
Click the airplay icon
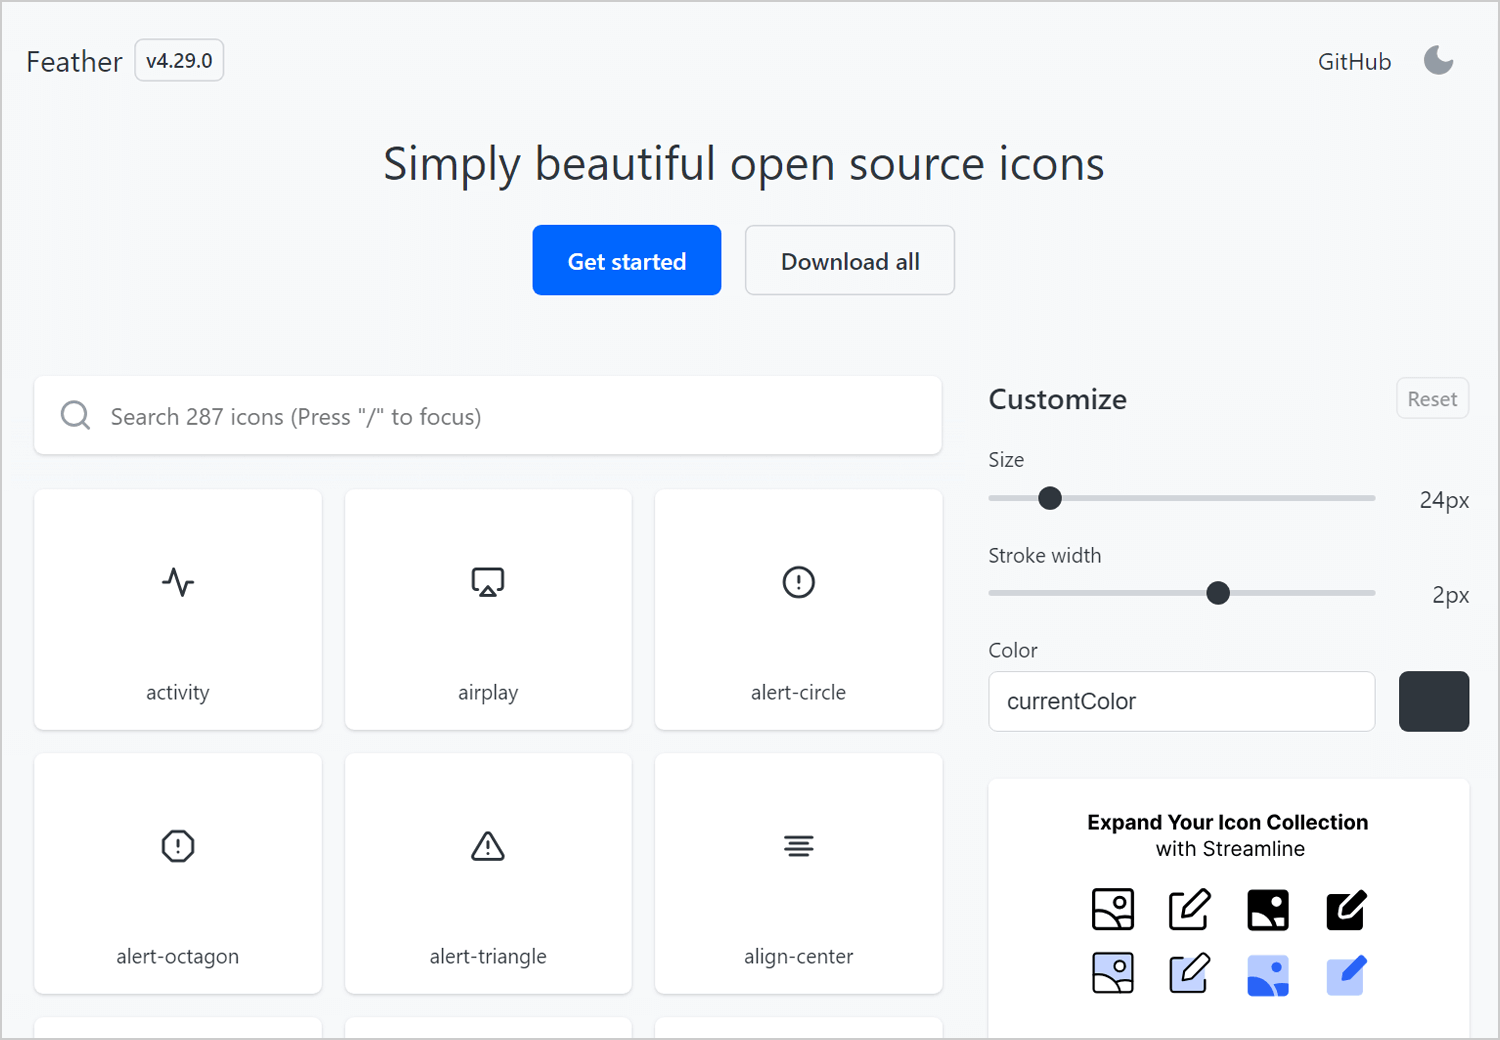pos(488,582)
